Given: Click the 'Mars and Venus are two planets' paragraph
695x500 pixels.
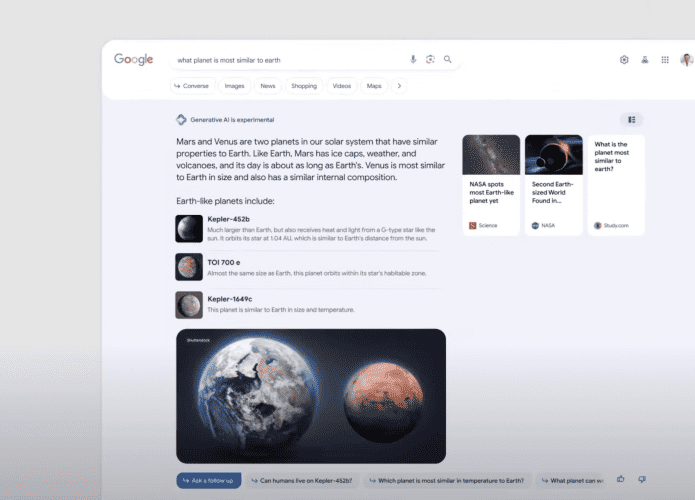Looking at the screenshot, I should coord(310,159).
